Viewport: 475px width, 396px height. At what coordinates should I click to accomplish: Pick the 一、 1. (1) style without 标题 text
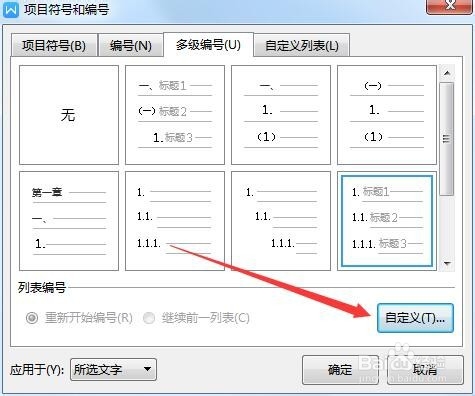coord(281,115)
